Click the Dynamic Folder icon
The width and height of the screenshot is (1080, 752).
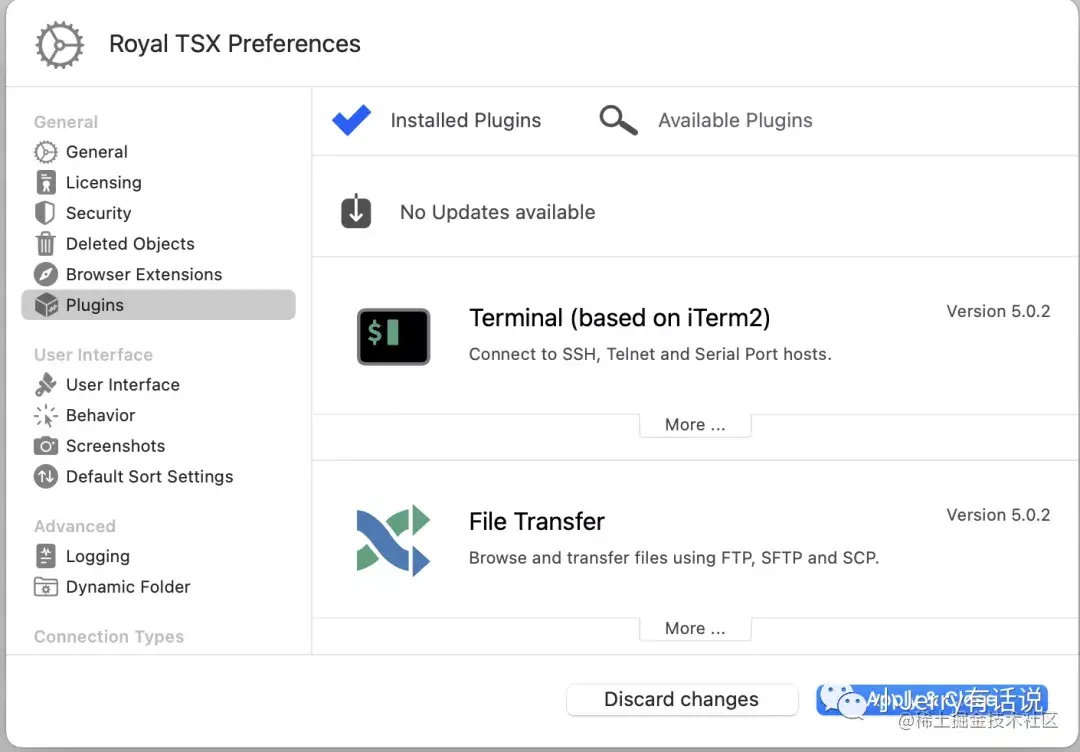[45, 587]
